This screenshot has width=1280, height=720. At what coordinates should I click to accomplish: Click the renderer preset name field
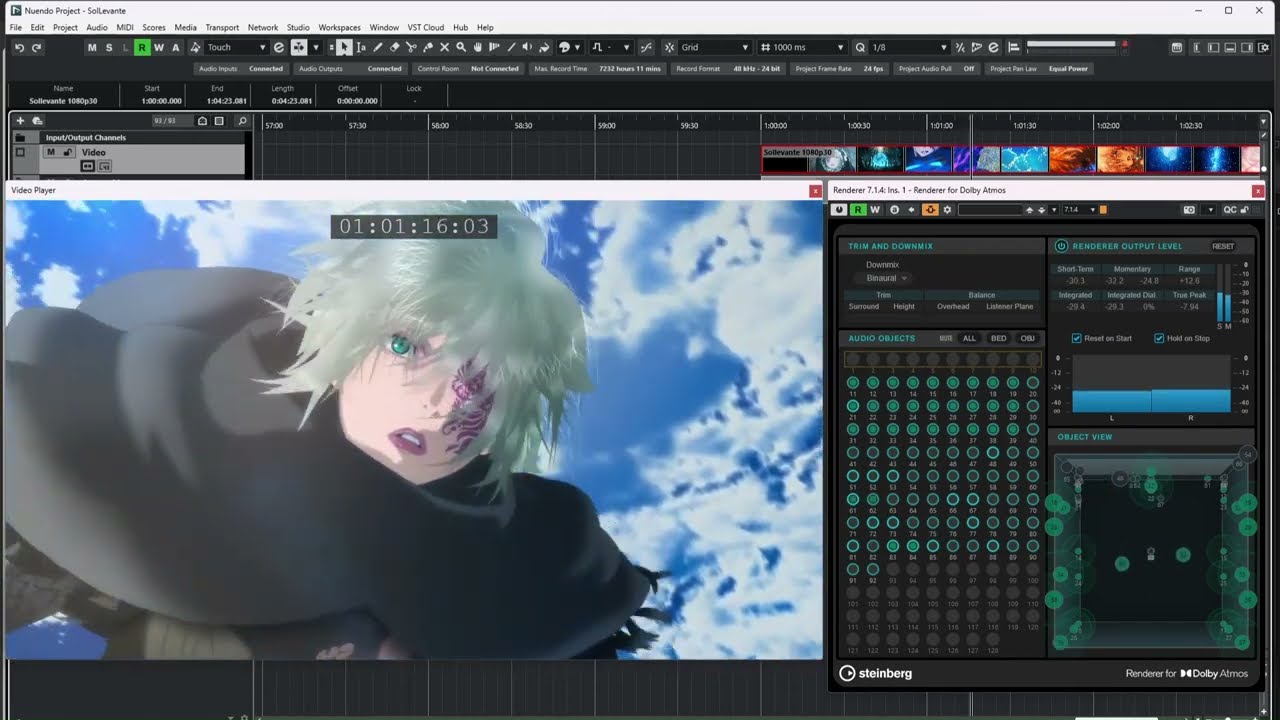coord(990,210)
